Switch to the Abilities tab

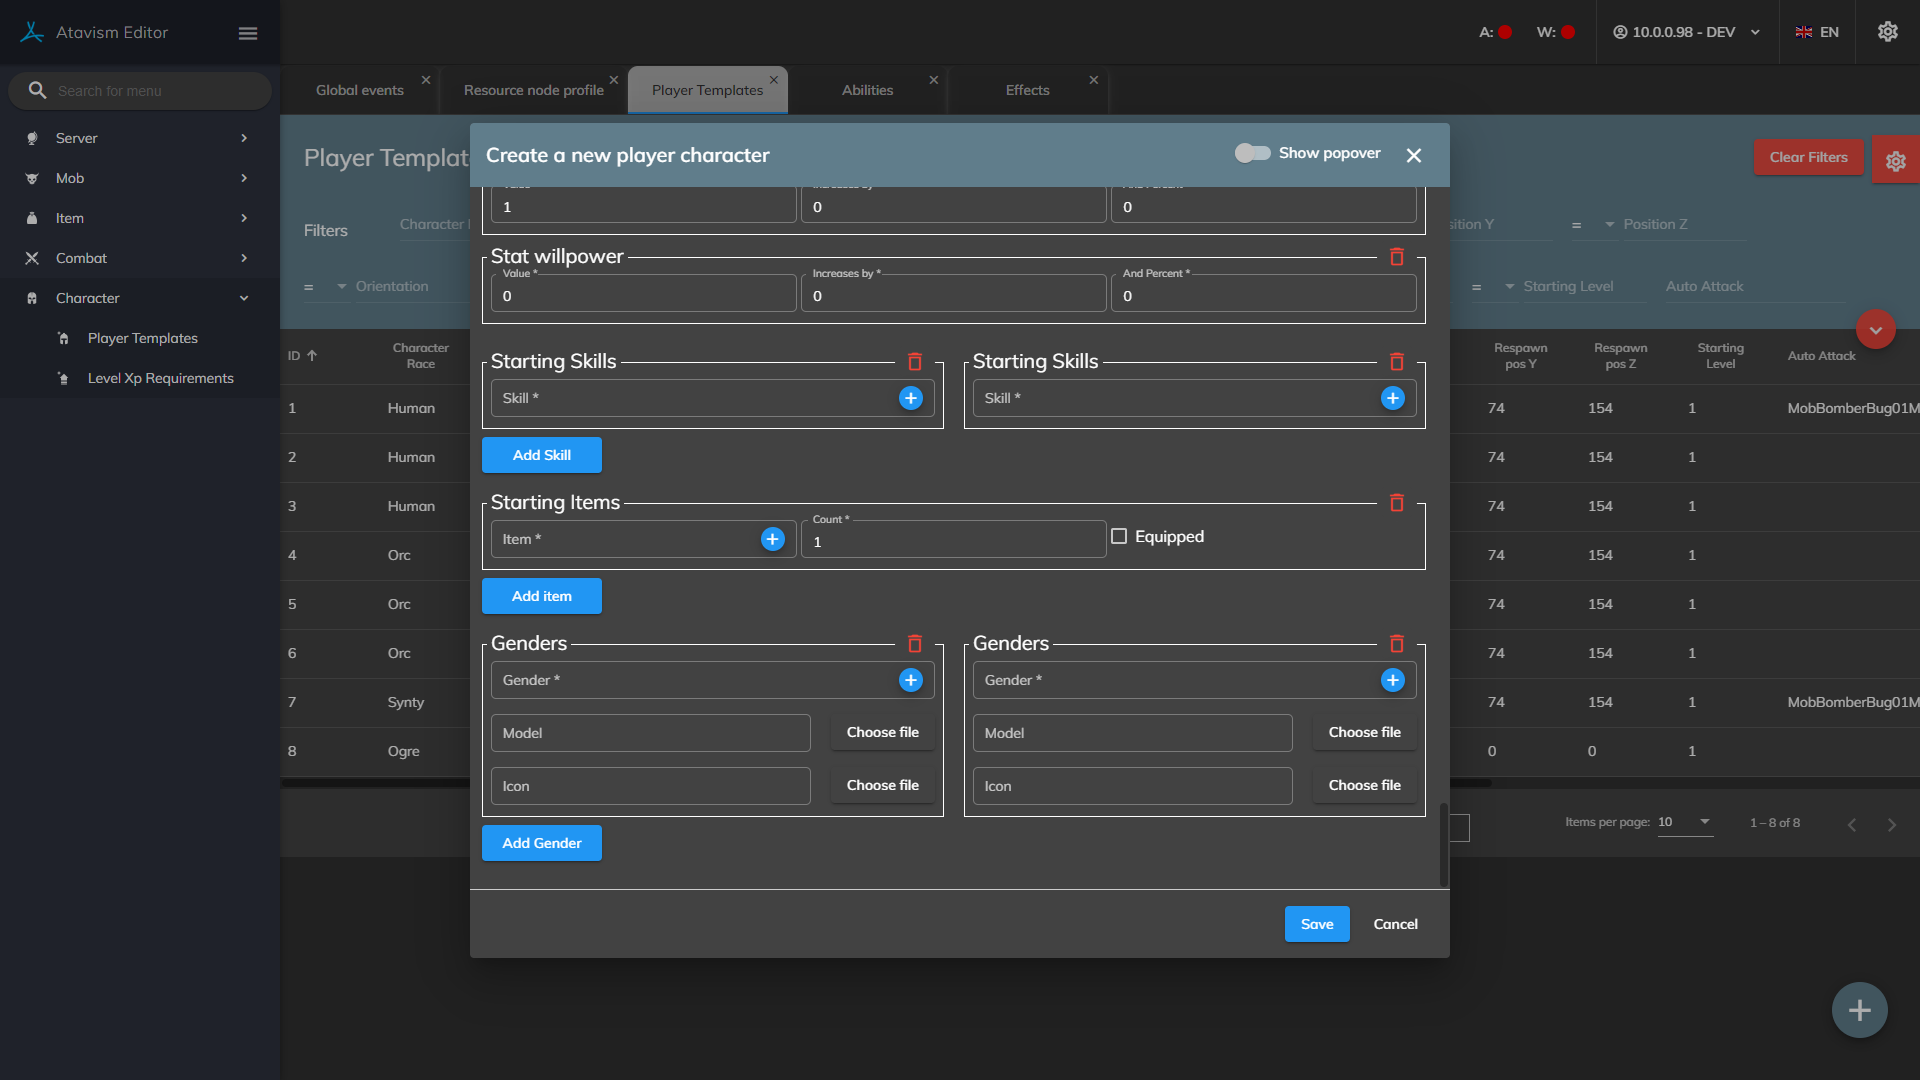[867, 90]
